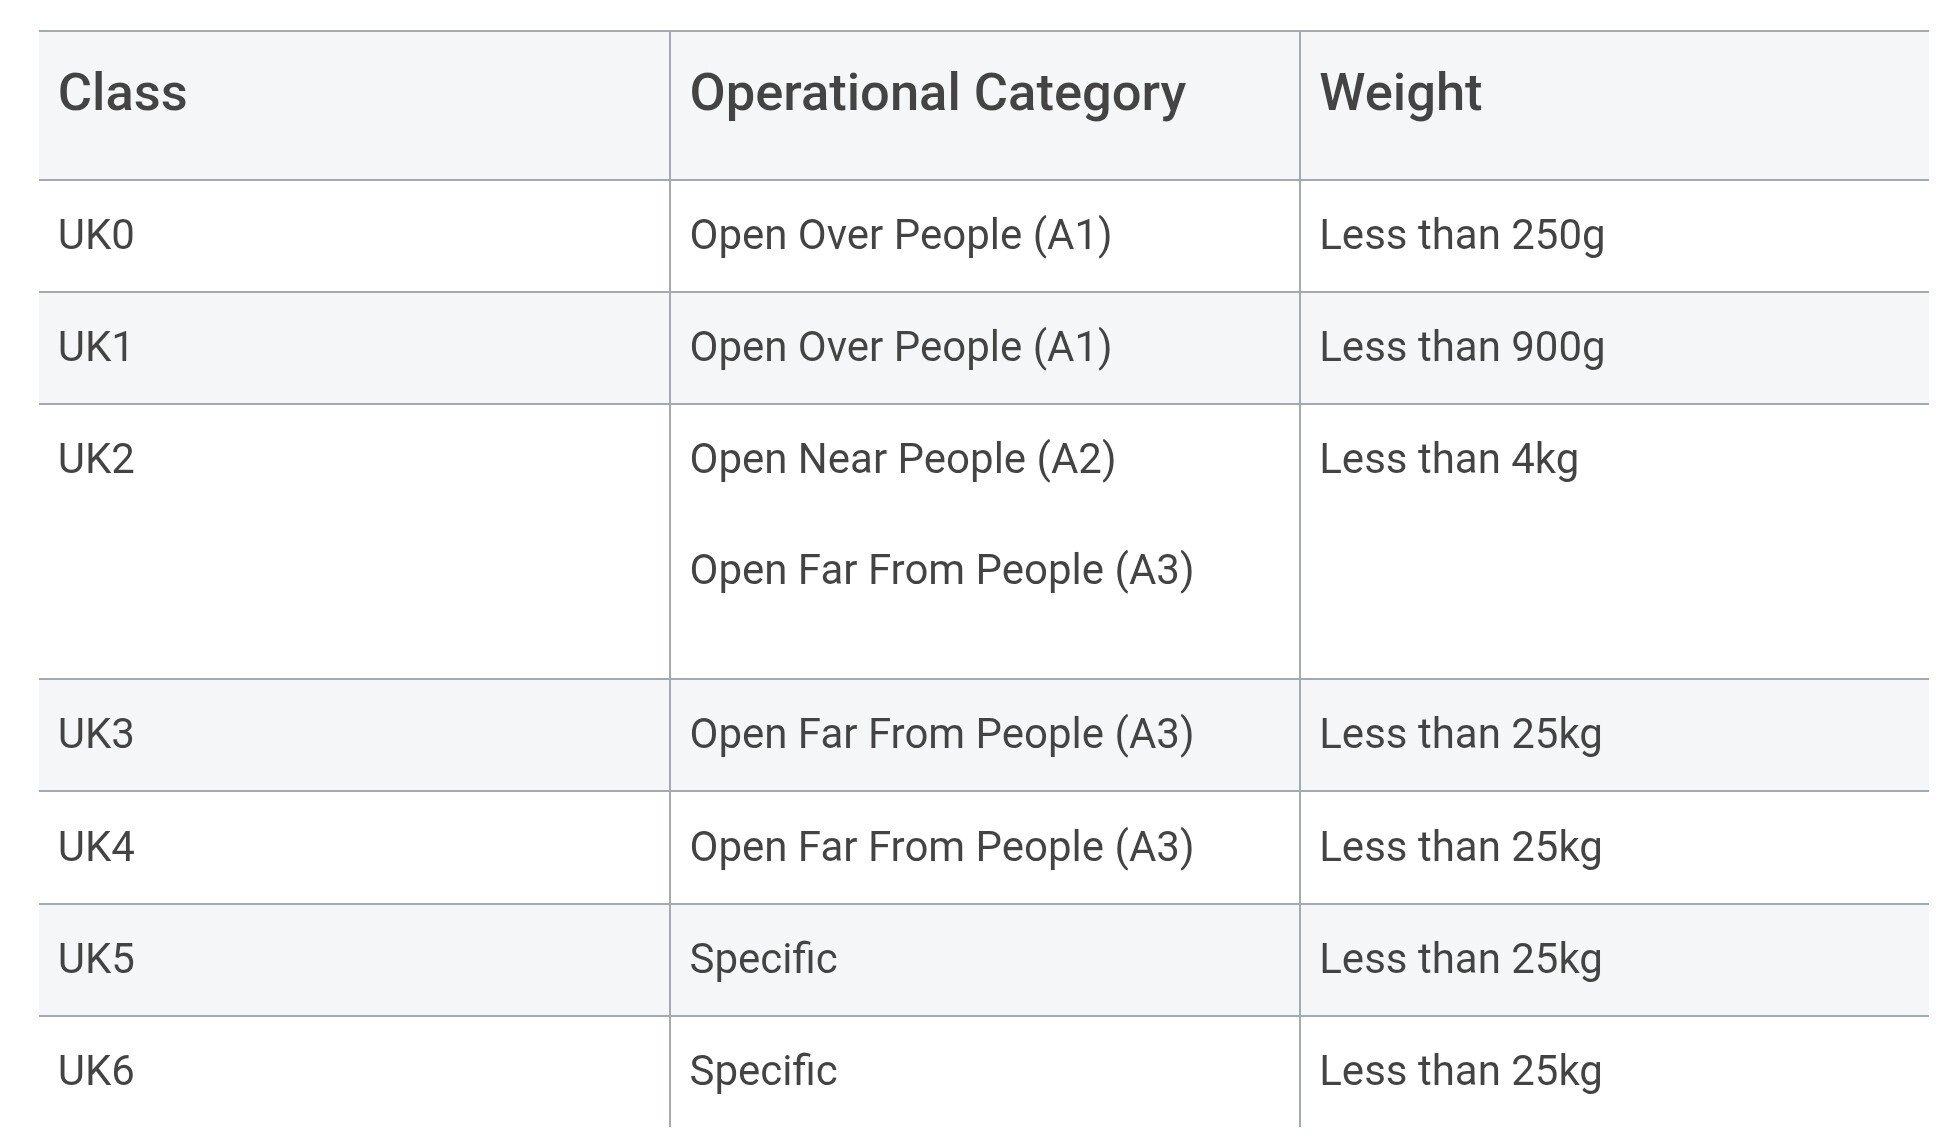1945x1148 pixels.
Task: Select the UK6 class cell
Action: pos(96,1072)
